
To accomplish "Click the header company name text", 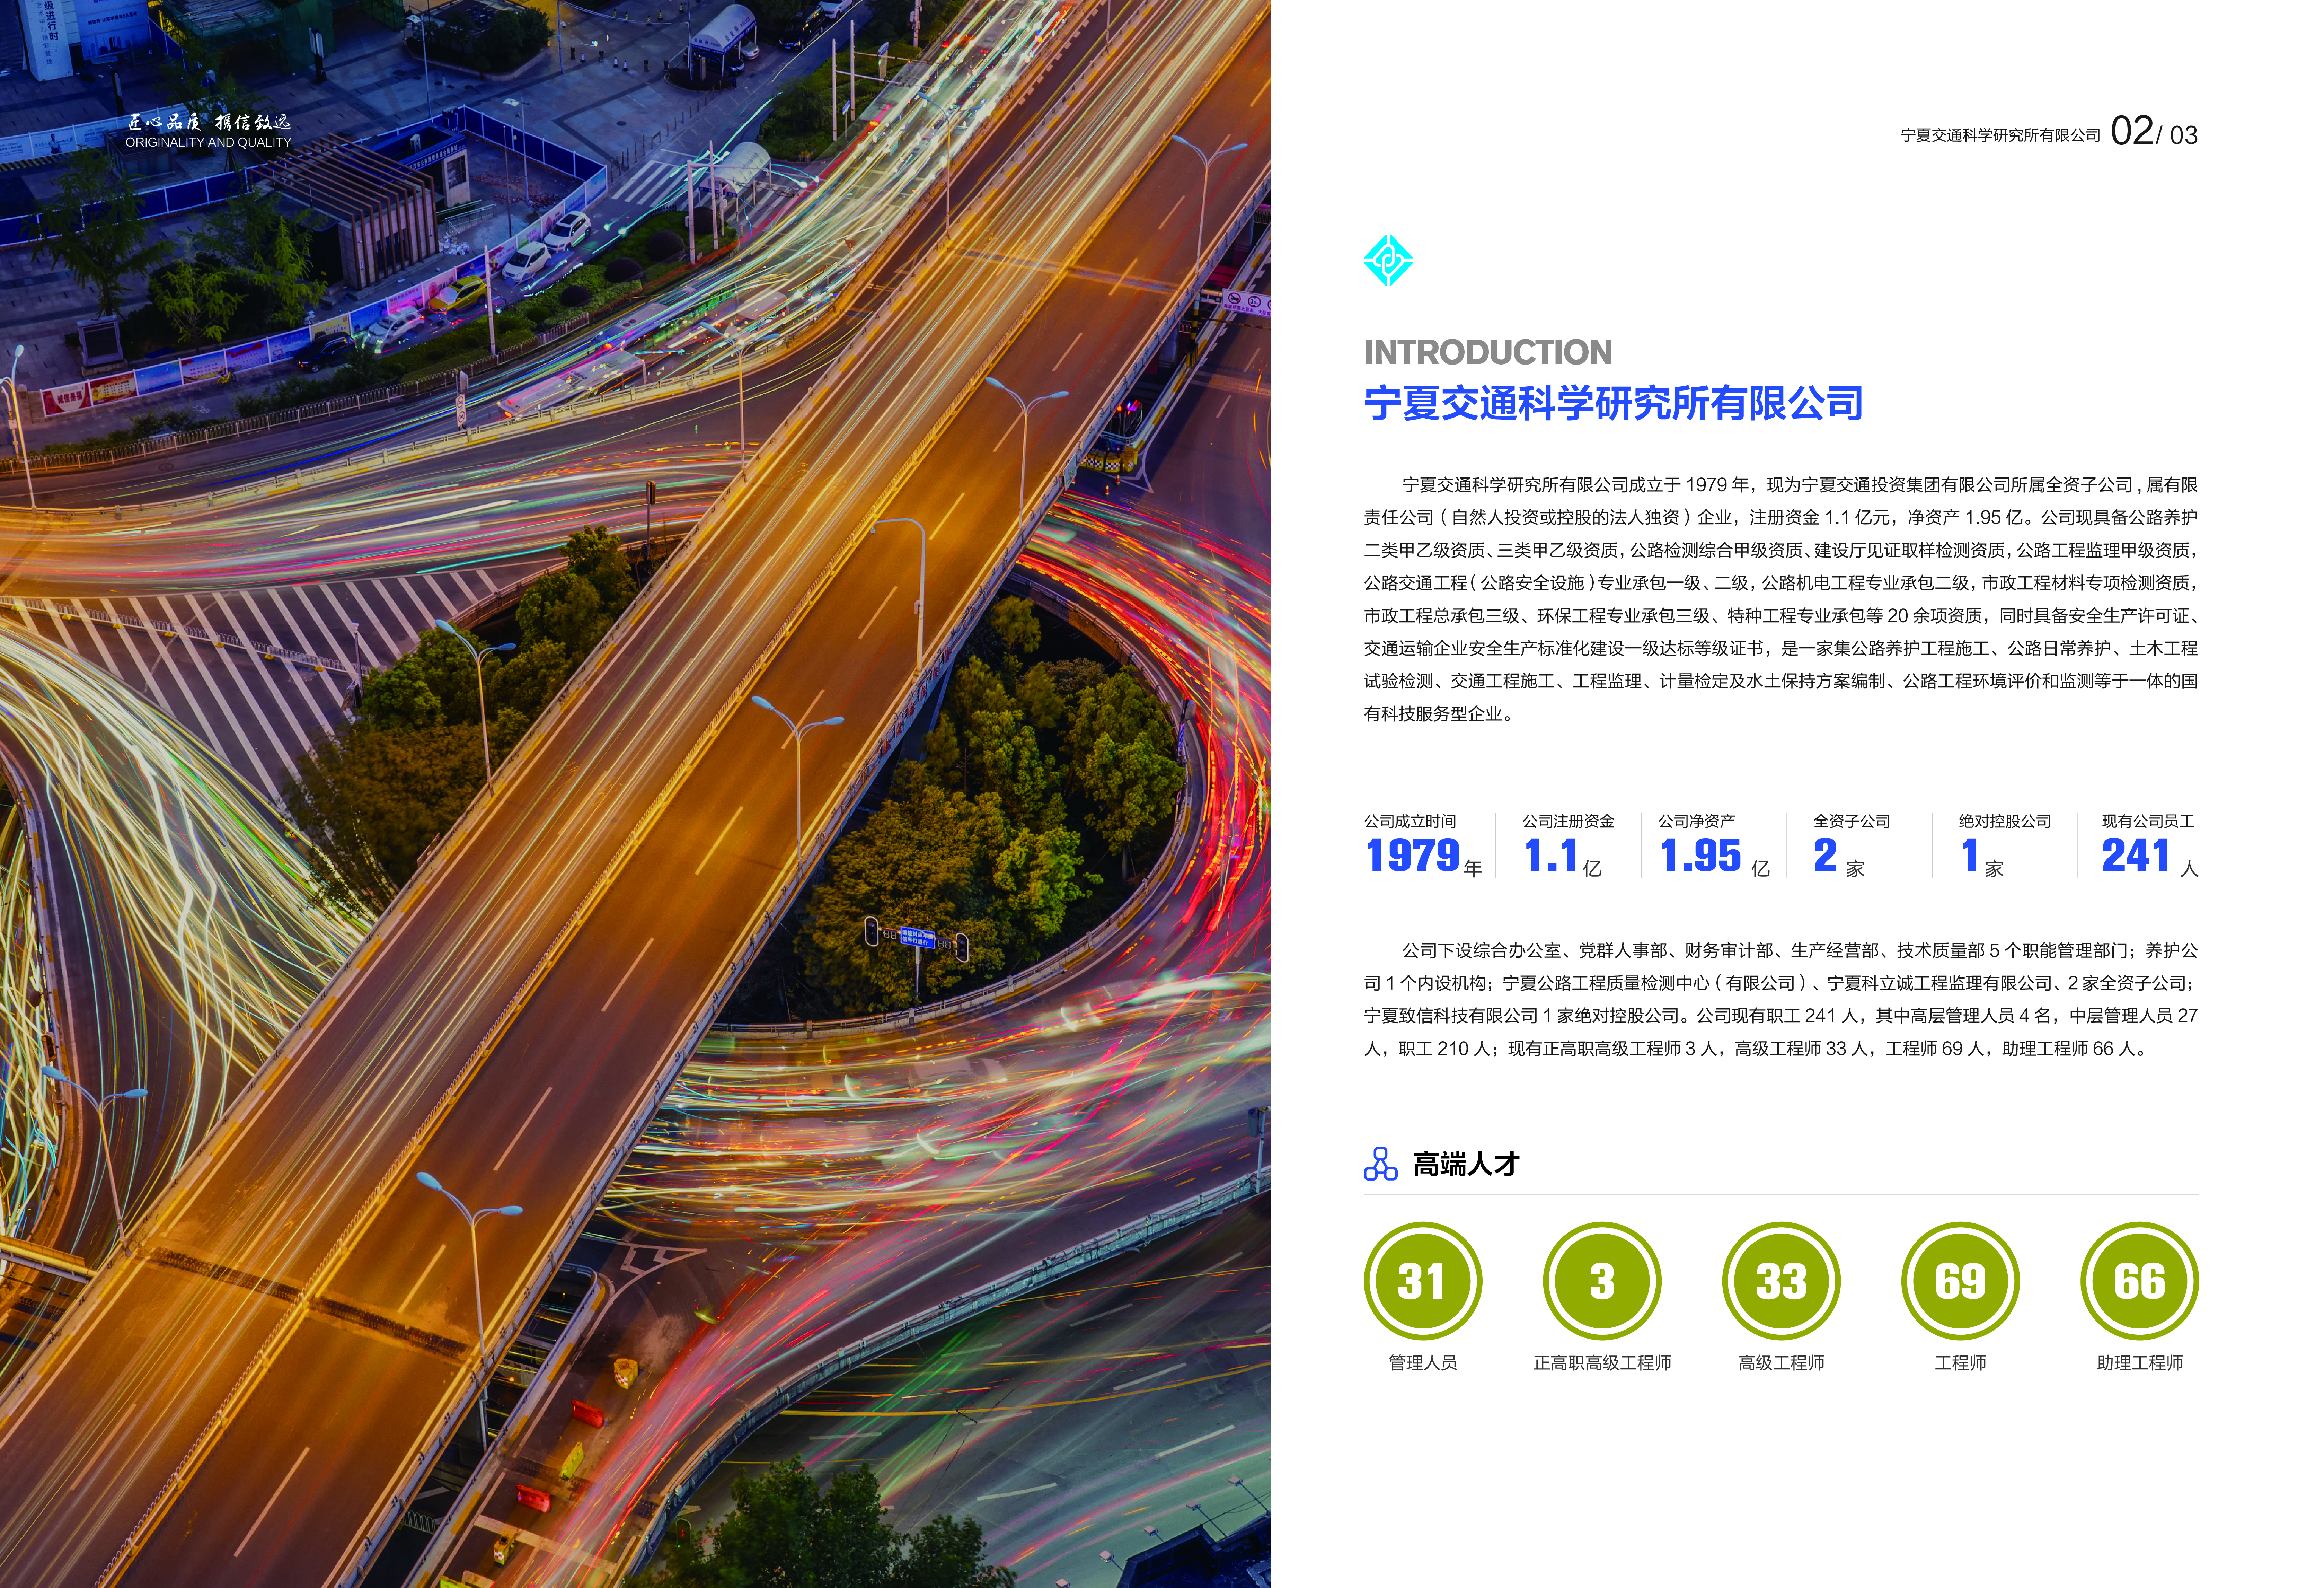I will click(2000, 135).
